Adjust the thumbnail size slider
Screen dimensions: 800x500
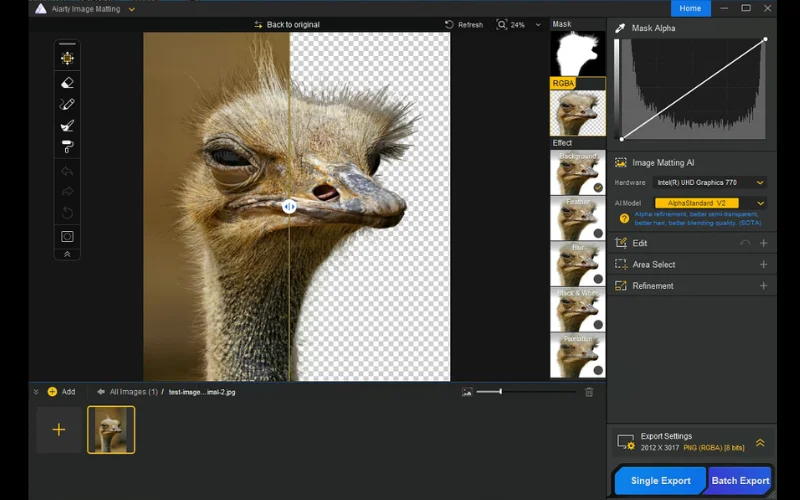pyautogui.click(x=500, y=392)
